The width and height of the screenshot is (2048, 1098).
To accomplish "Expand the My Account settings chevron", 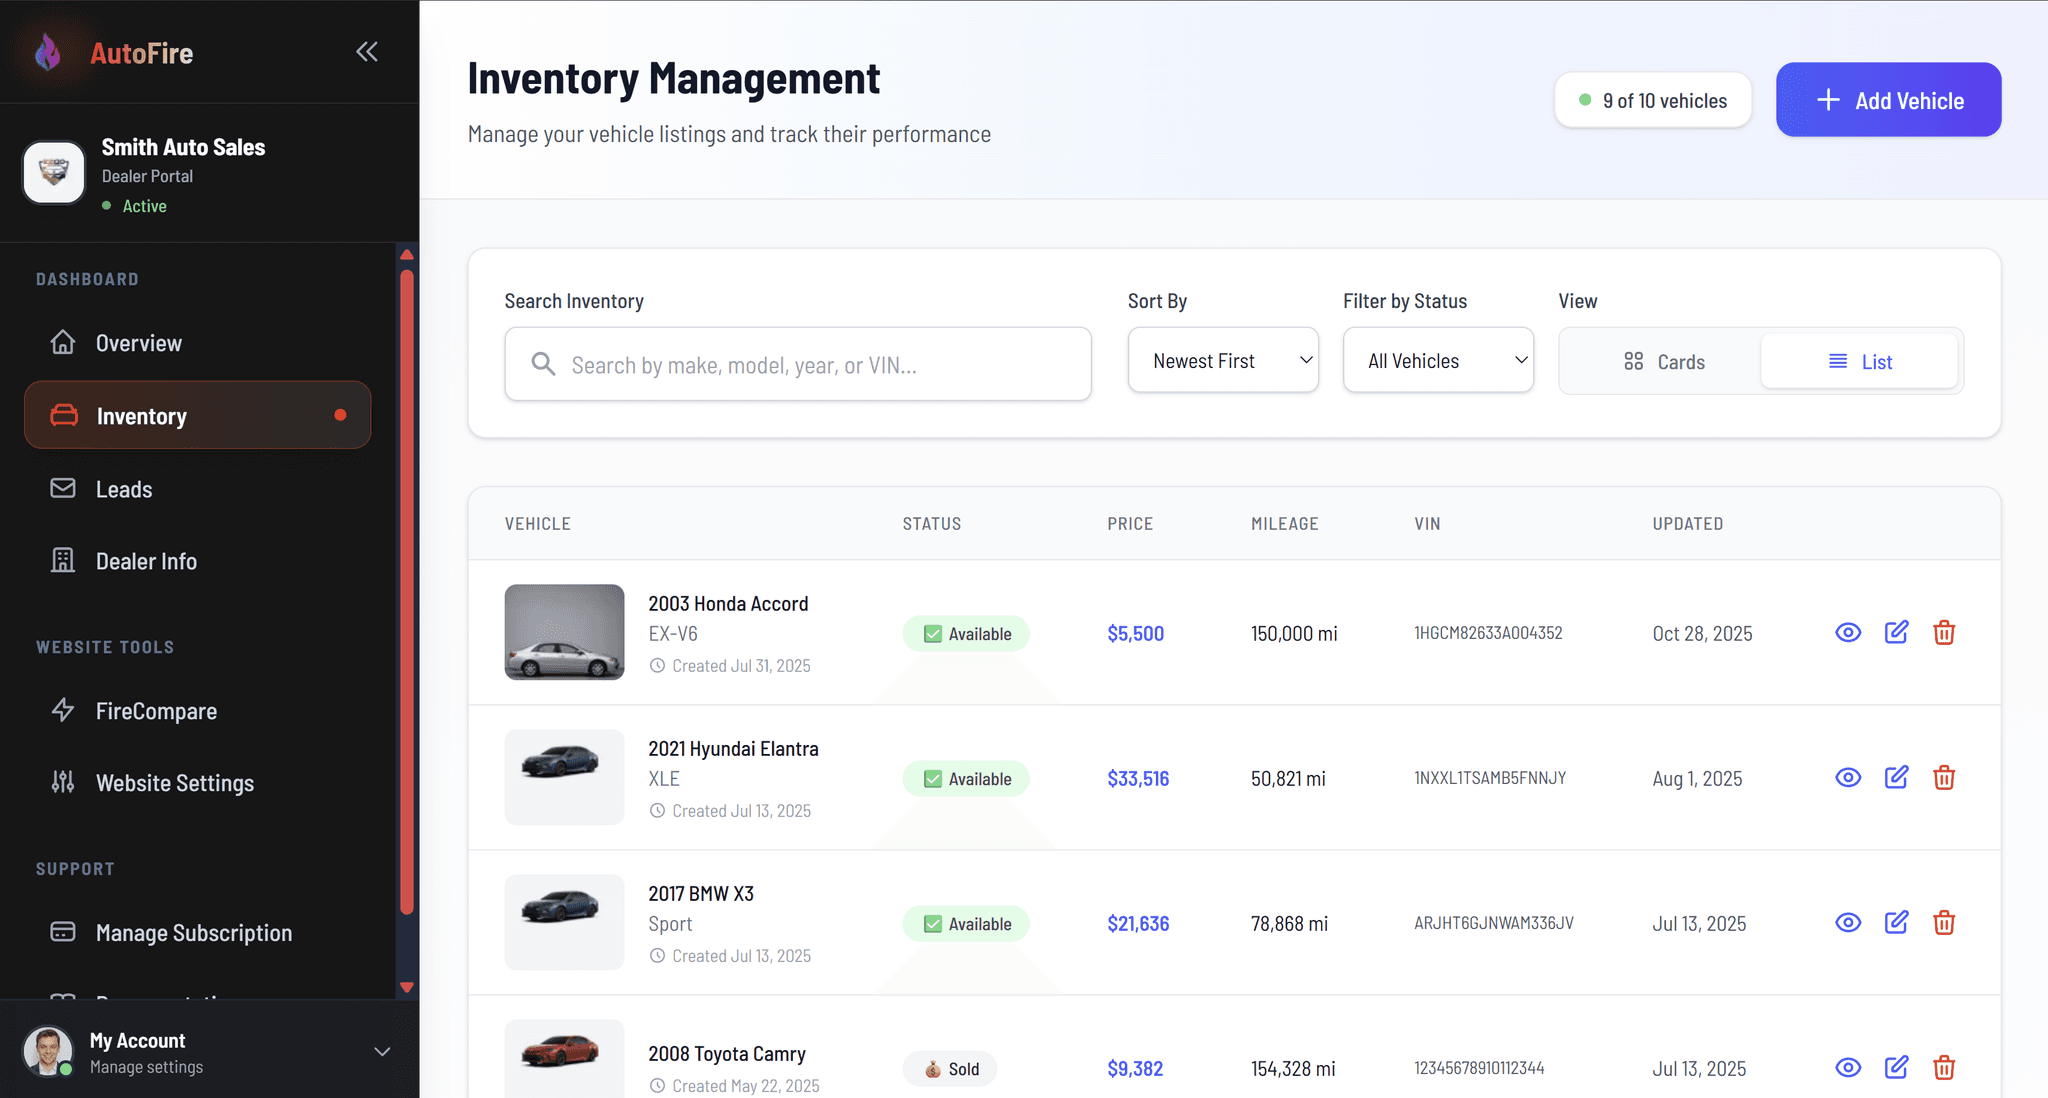I will click(381, 1051).
